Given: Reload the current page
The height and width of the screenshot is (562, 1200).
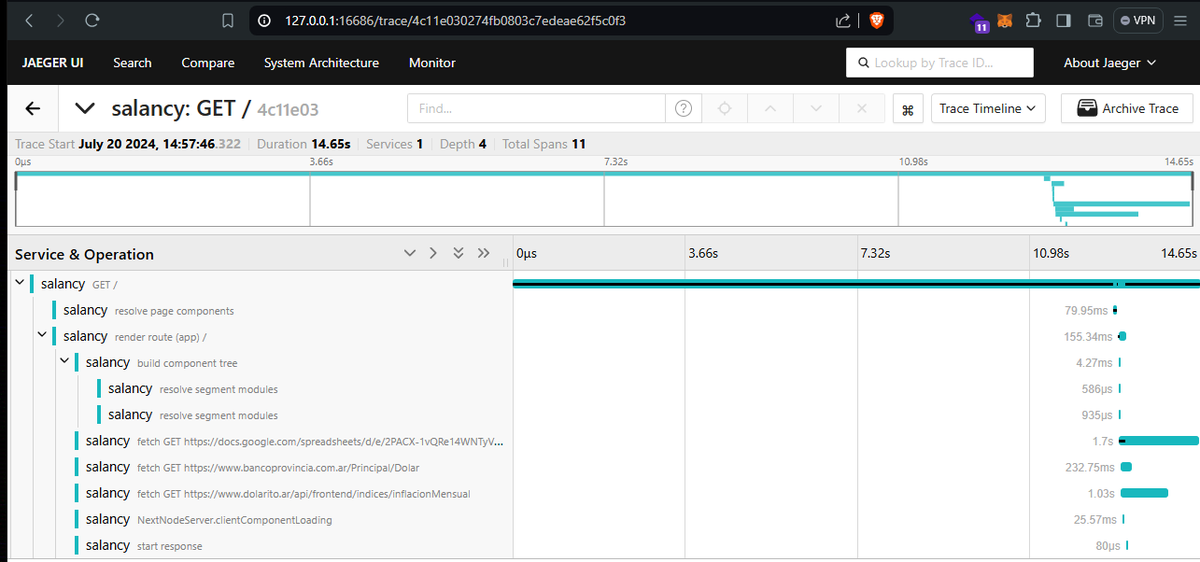Looking at the screenshot, I should [x=92, y=20].
